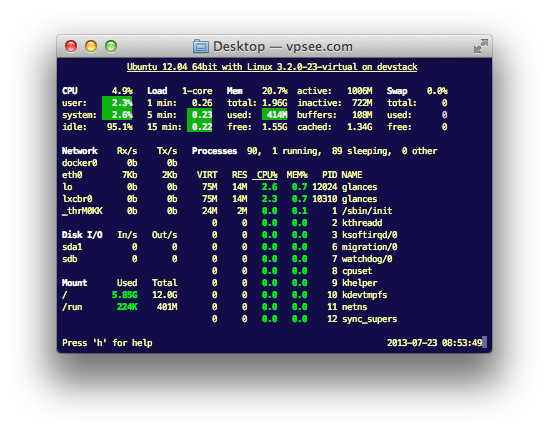Click the Network section heading
The image size is (549, 432).
[x=80, y=151]
